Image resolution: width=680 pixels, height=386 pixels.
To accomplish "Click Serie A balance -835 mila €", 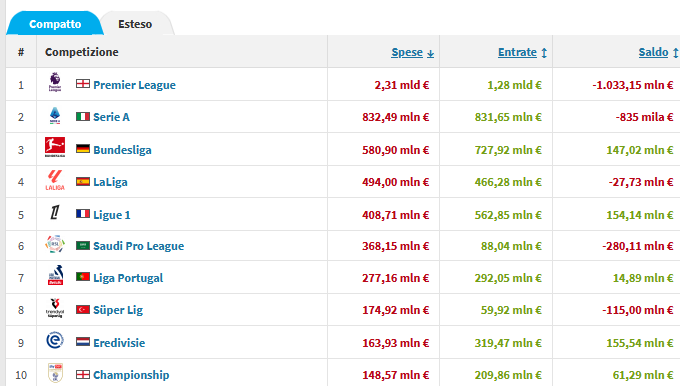I will [644, 117].
